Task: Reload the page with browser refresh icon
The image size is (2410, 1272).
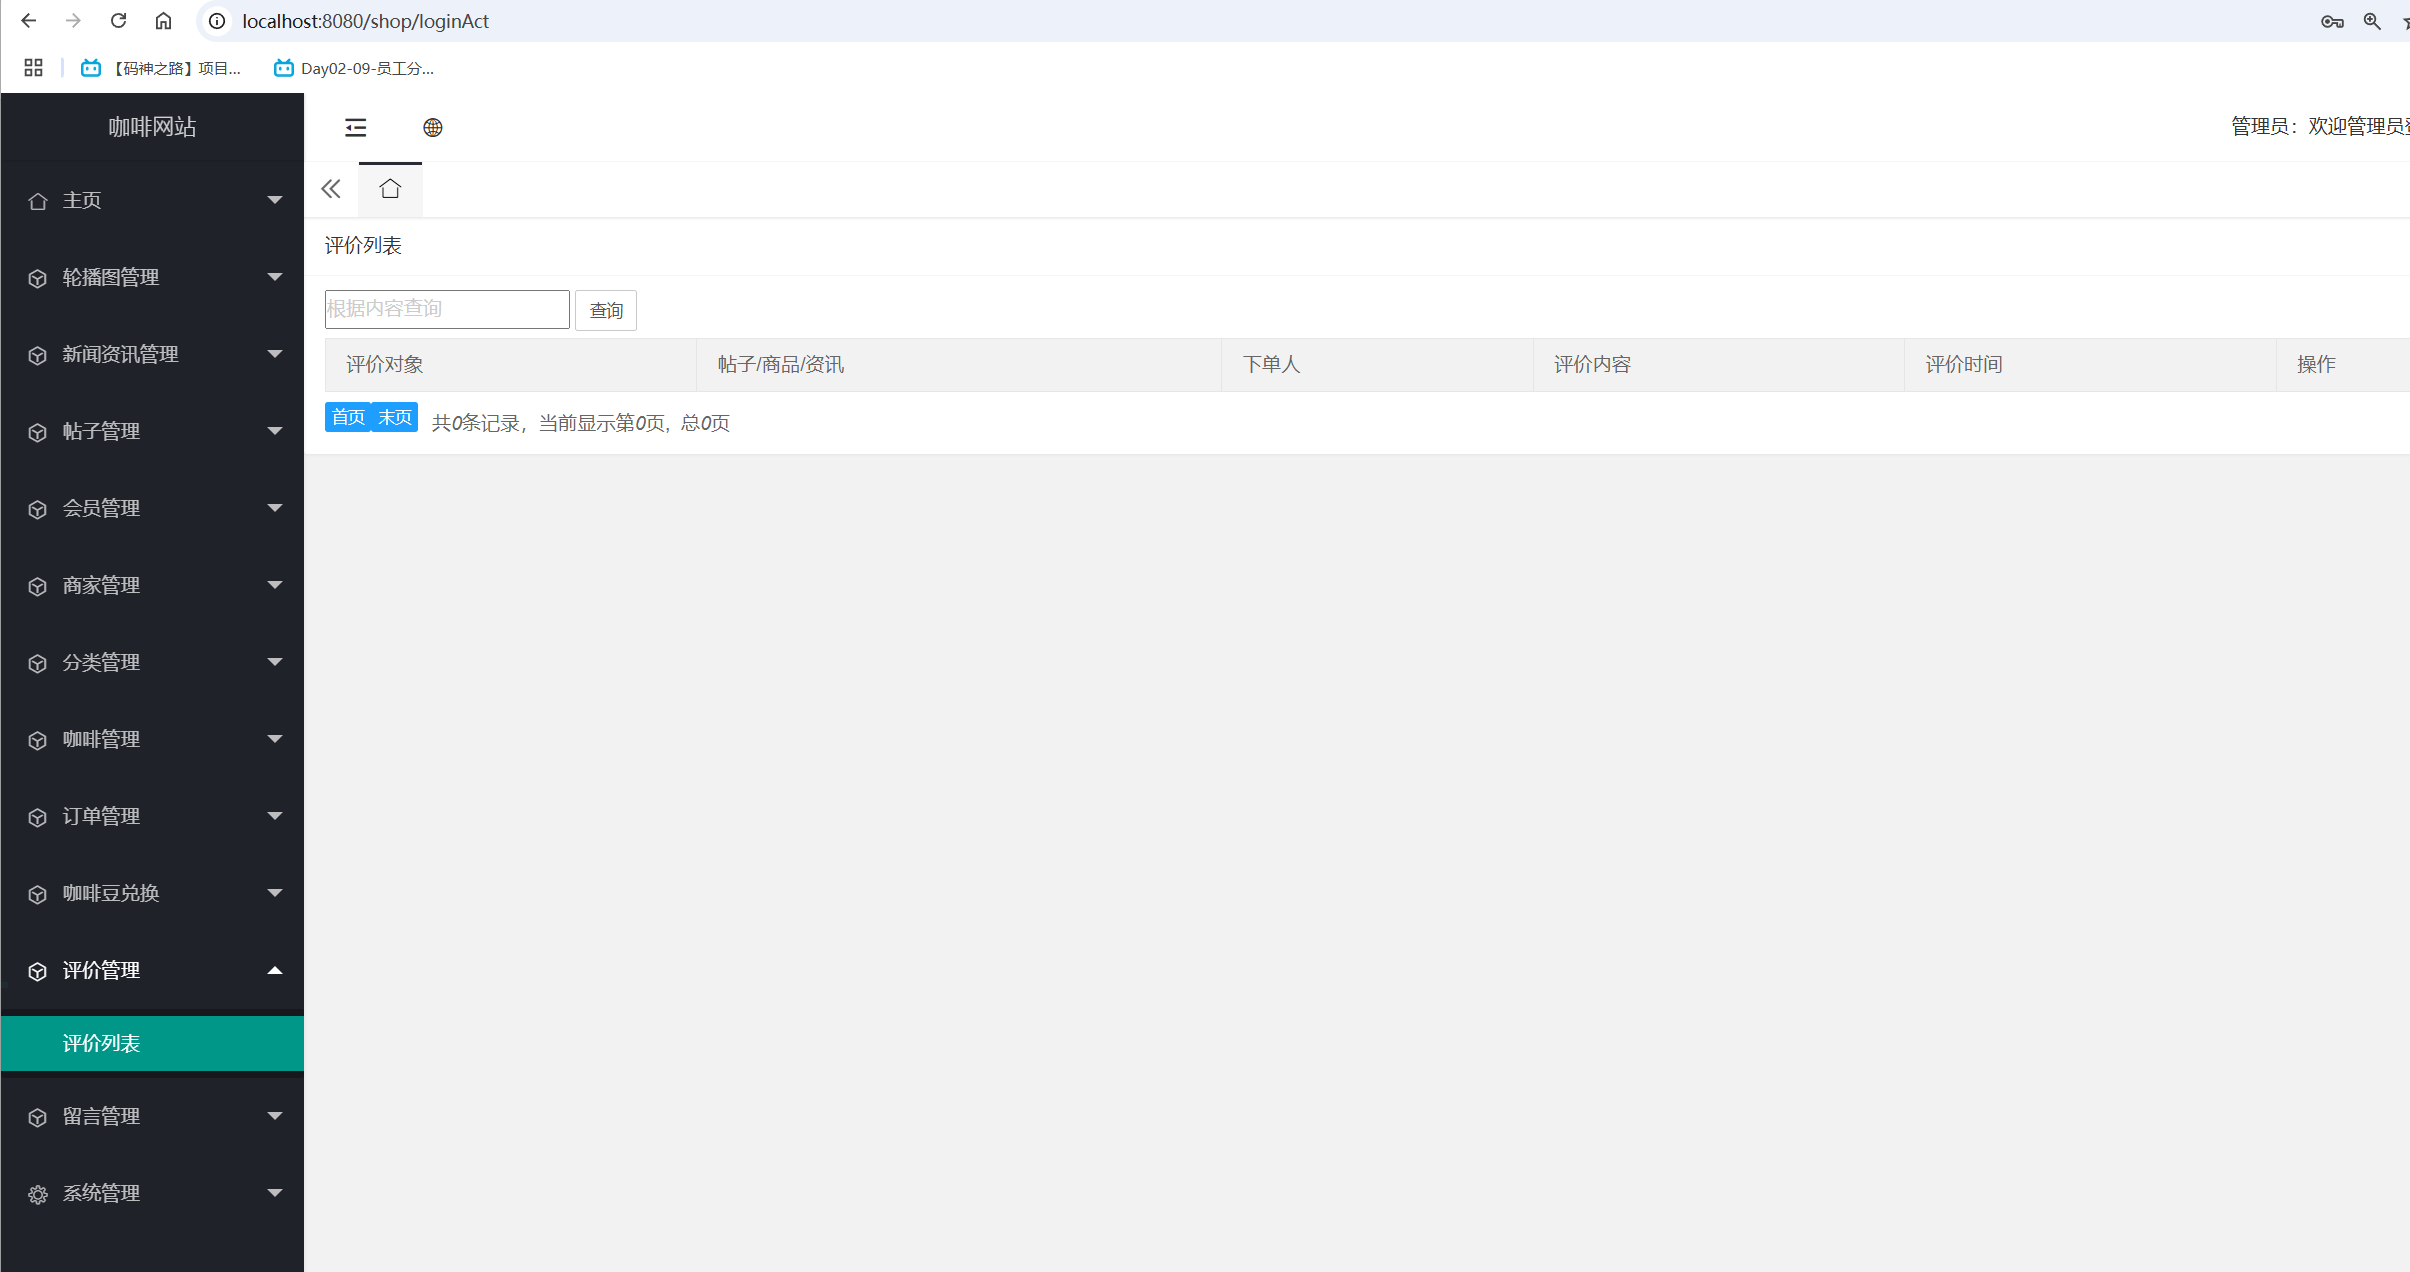Action: [x=118, y=21]
